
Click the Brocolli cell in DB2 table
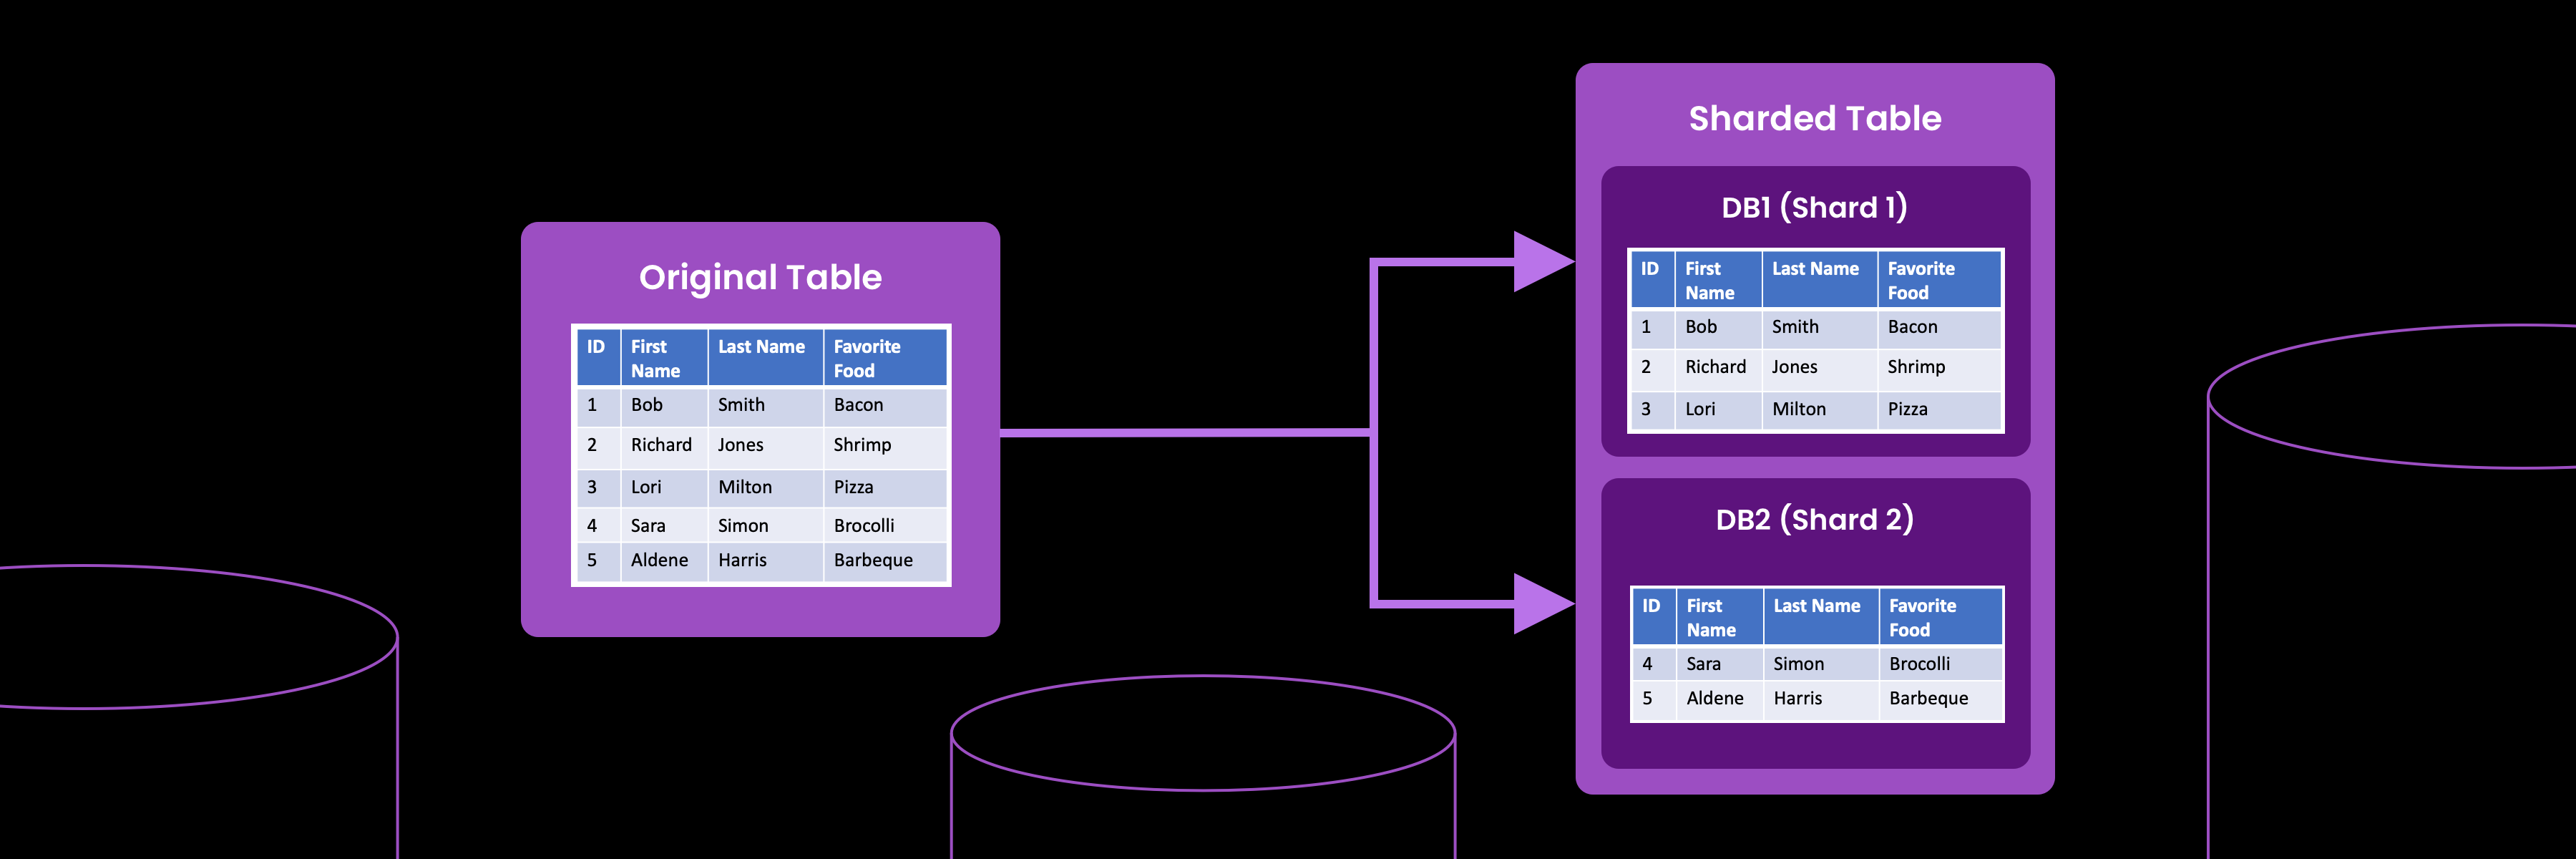1919,664
